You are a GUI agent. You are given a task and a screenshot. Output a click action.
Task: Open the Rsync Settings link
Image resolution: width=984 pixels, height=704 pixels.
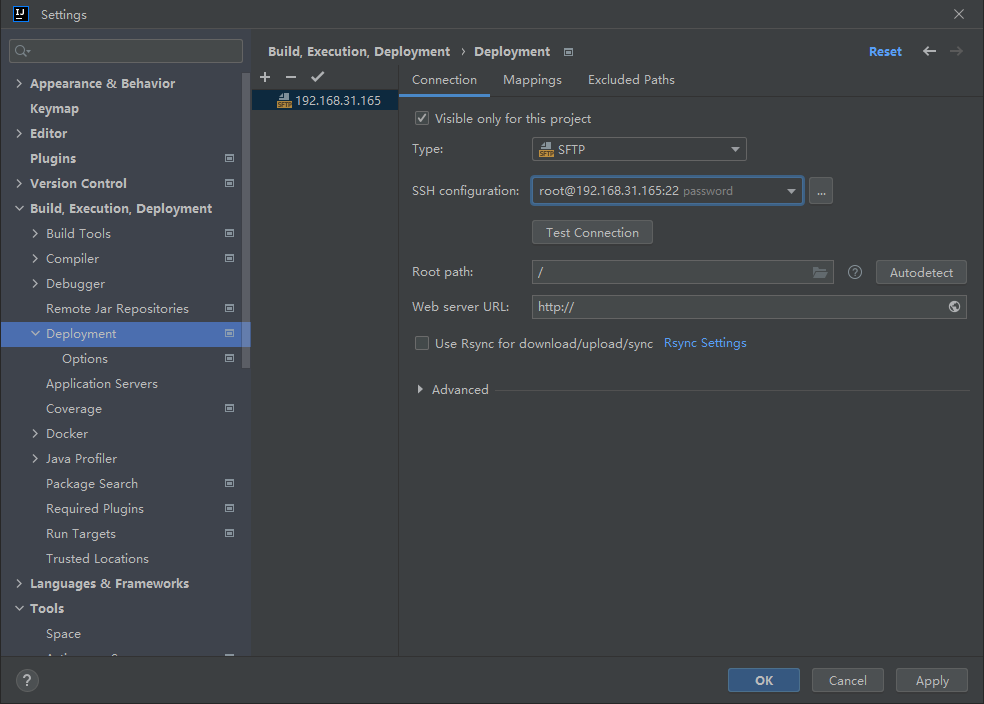pos(705,343)
